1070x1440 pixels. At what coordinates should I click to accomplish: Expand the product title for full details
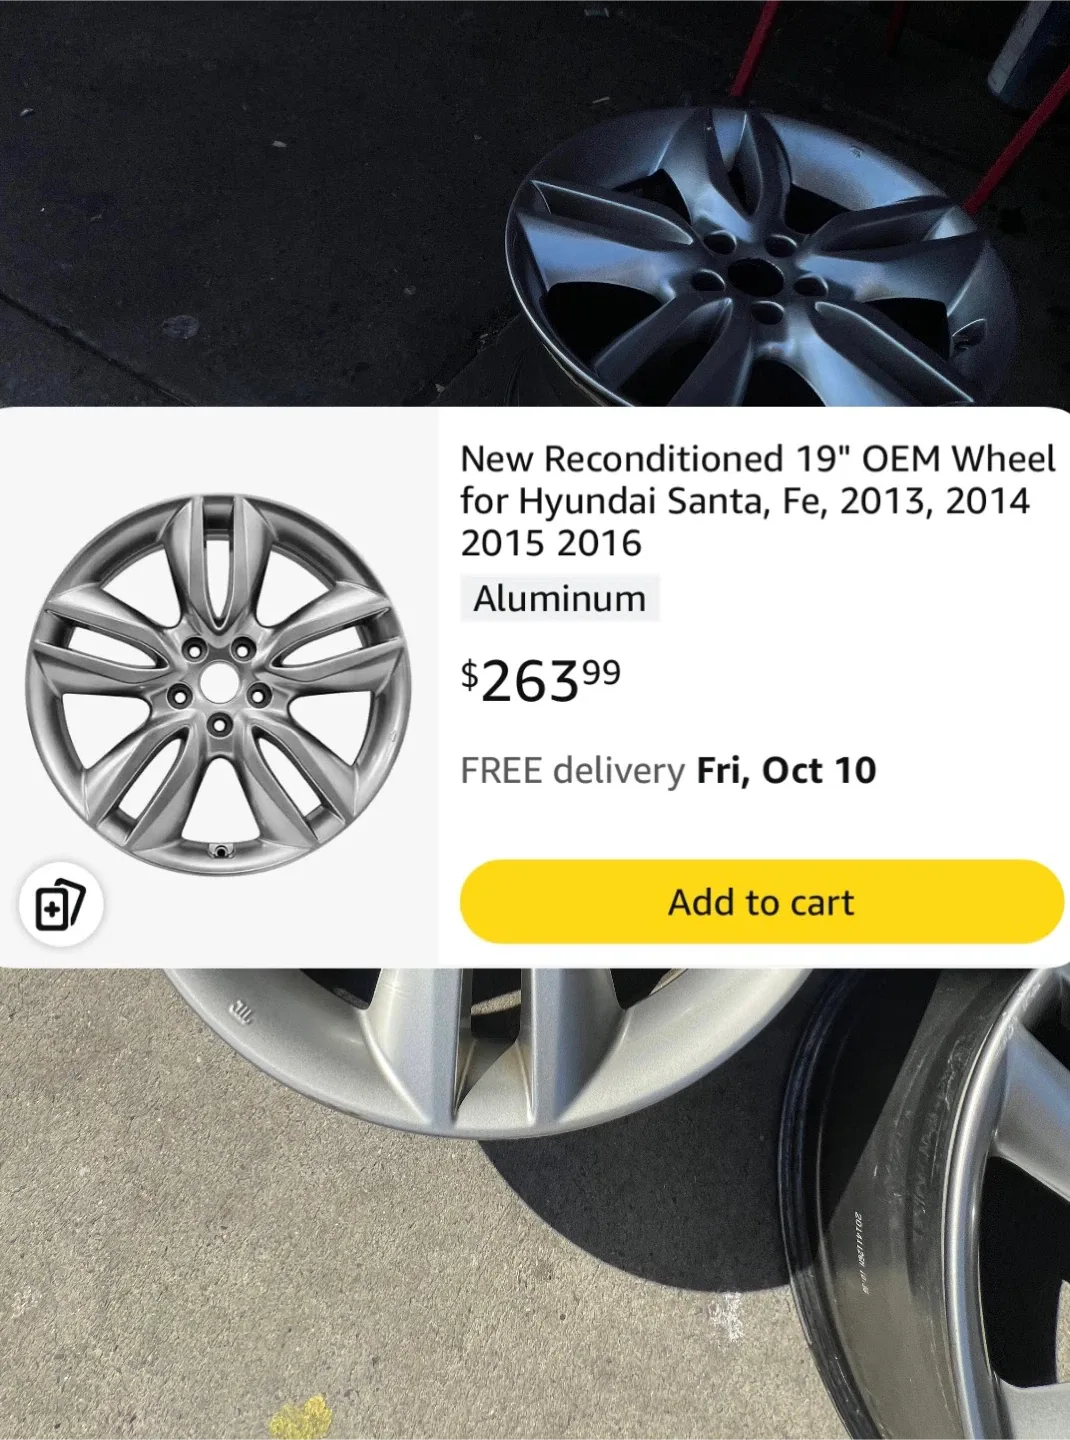point(757,498)
